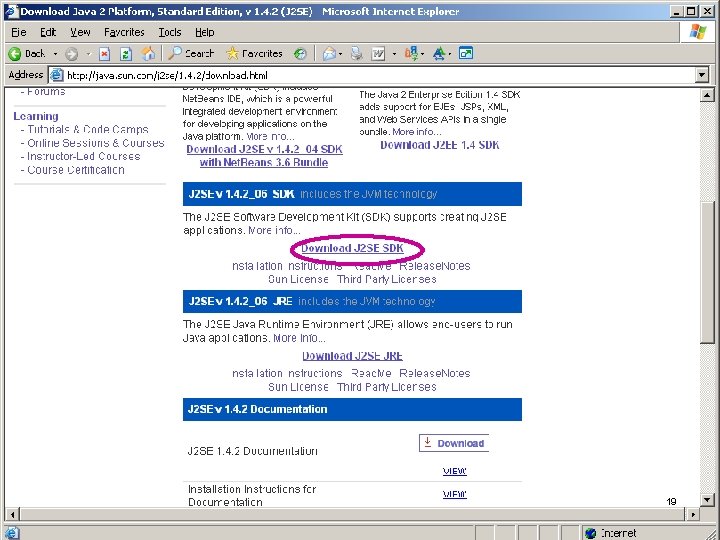
Task: Expand the address bar dropdown
Action: (702, 75)
